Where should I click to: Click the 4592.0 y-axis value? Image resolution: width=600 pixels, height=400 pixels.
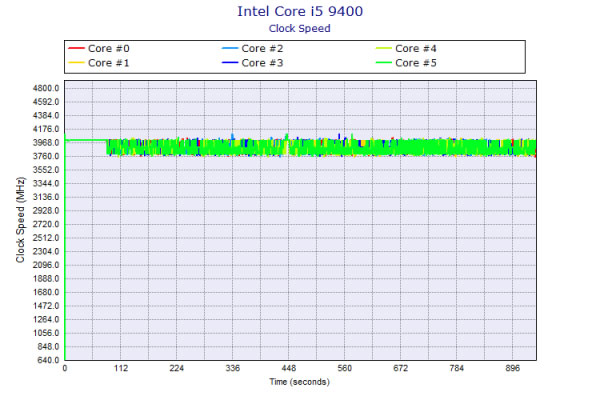pyautogui.click(x=46, y=102)
